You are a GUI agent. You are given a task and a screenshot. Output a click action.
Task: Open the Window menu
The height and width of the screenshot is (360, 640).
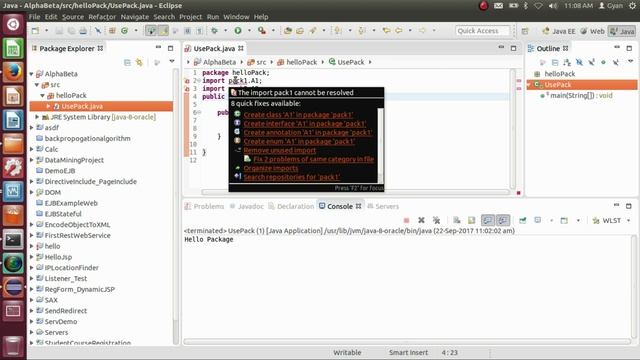coord(236,17)
